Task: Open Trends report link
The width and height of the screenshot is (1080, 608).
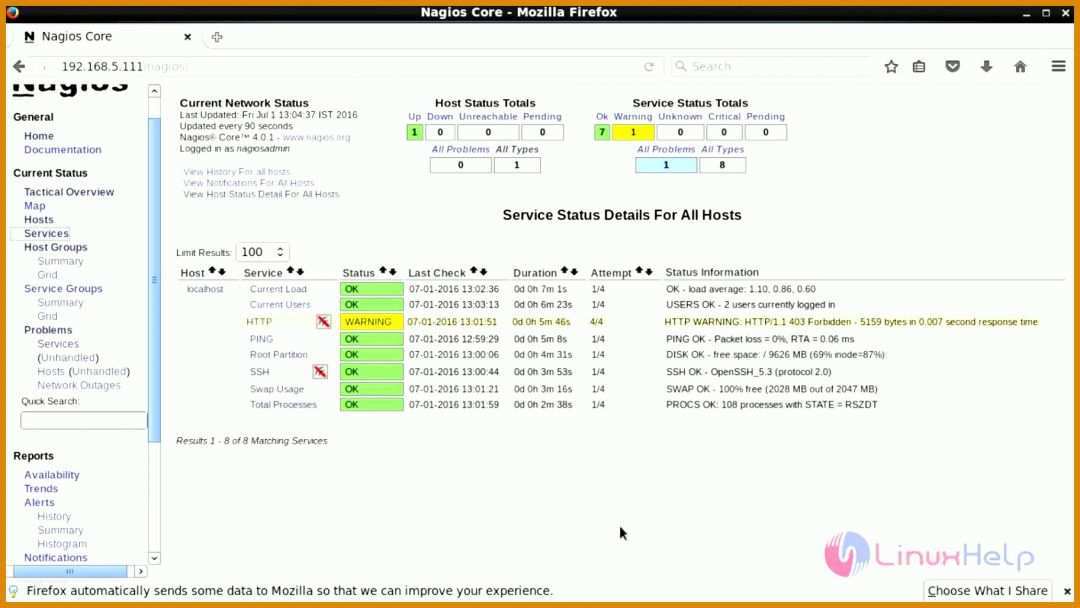Action: coord(41,489)
